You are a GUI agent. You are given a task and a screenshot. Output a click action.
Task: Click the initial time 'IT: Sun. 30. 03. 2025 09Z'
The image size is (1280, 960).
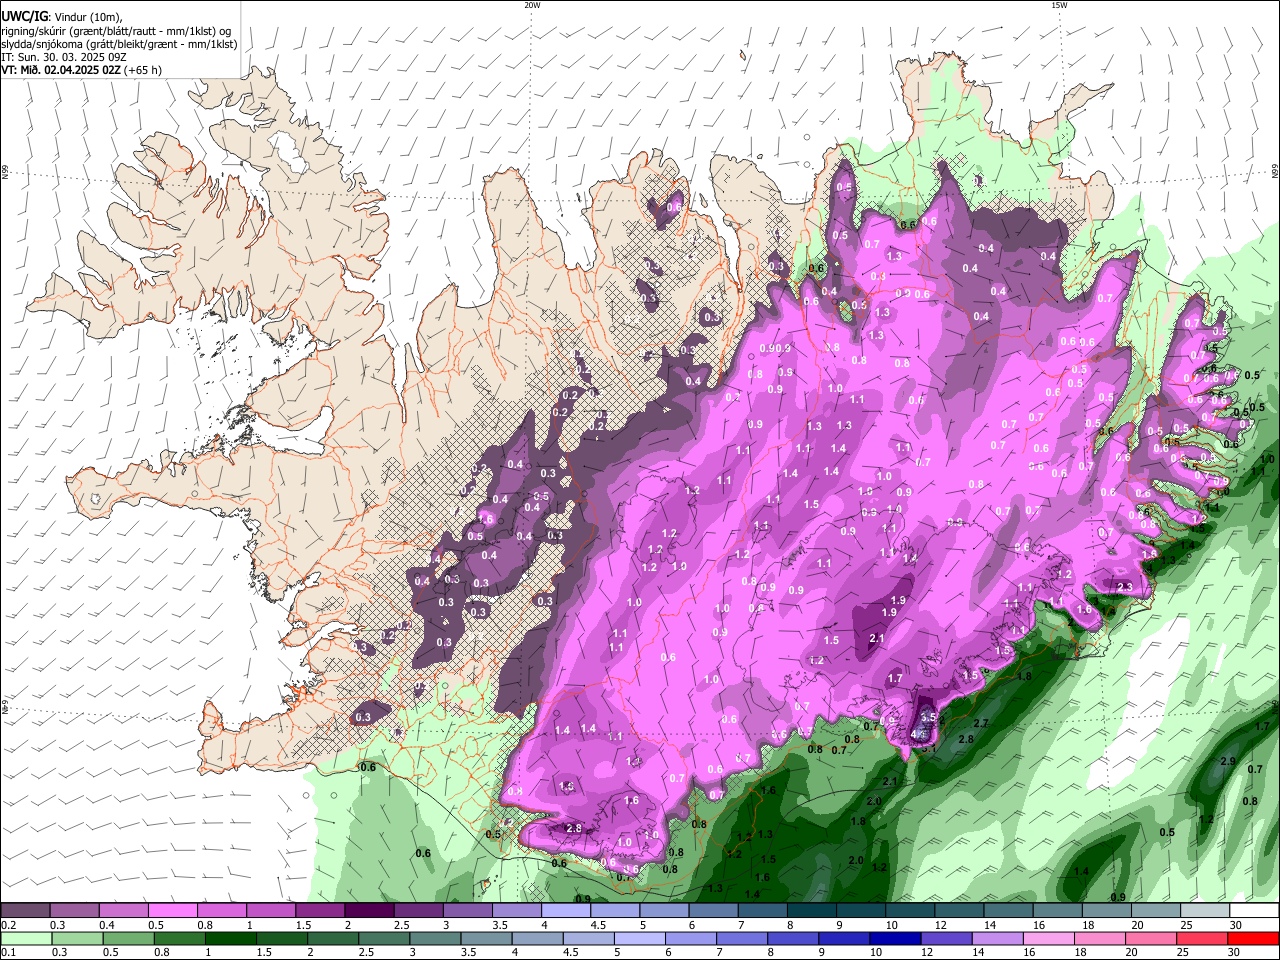coord(64,57)
